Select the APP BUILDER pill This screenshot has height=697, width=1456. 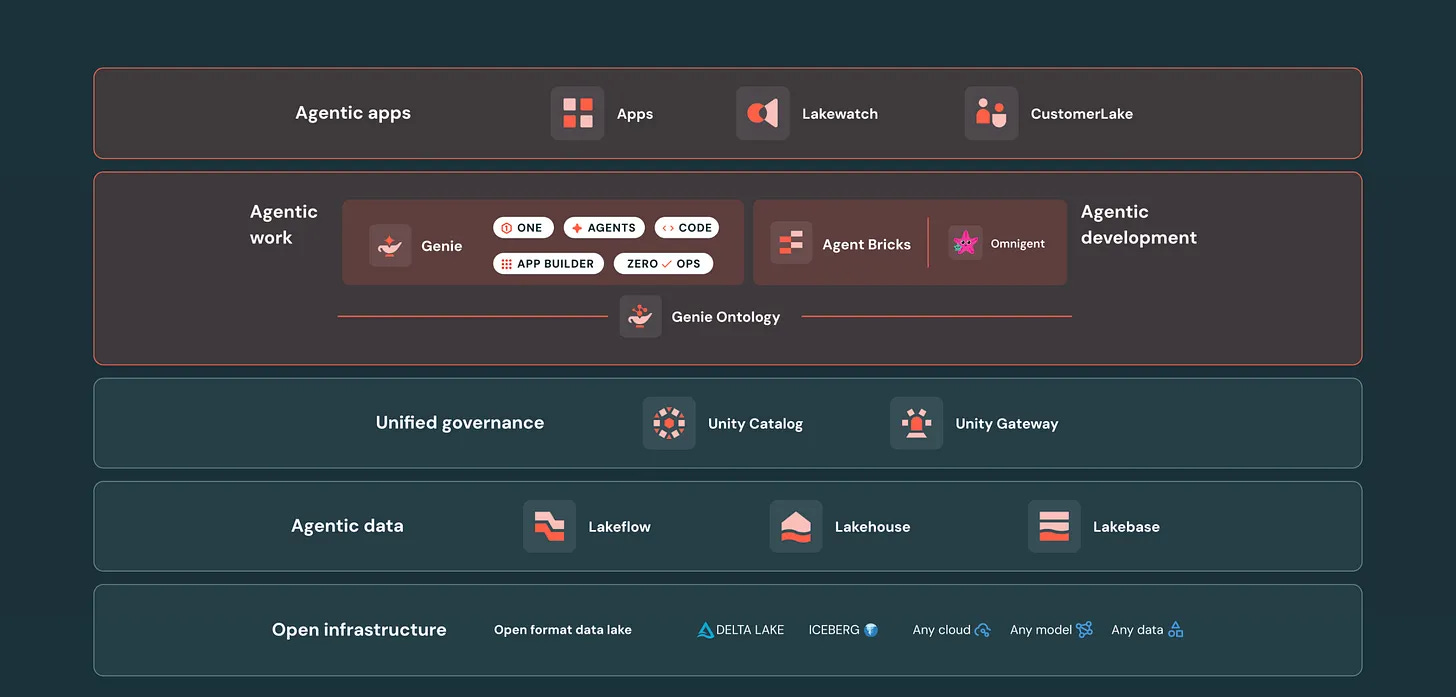(x=548, y=264)
